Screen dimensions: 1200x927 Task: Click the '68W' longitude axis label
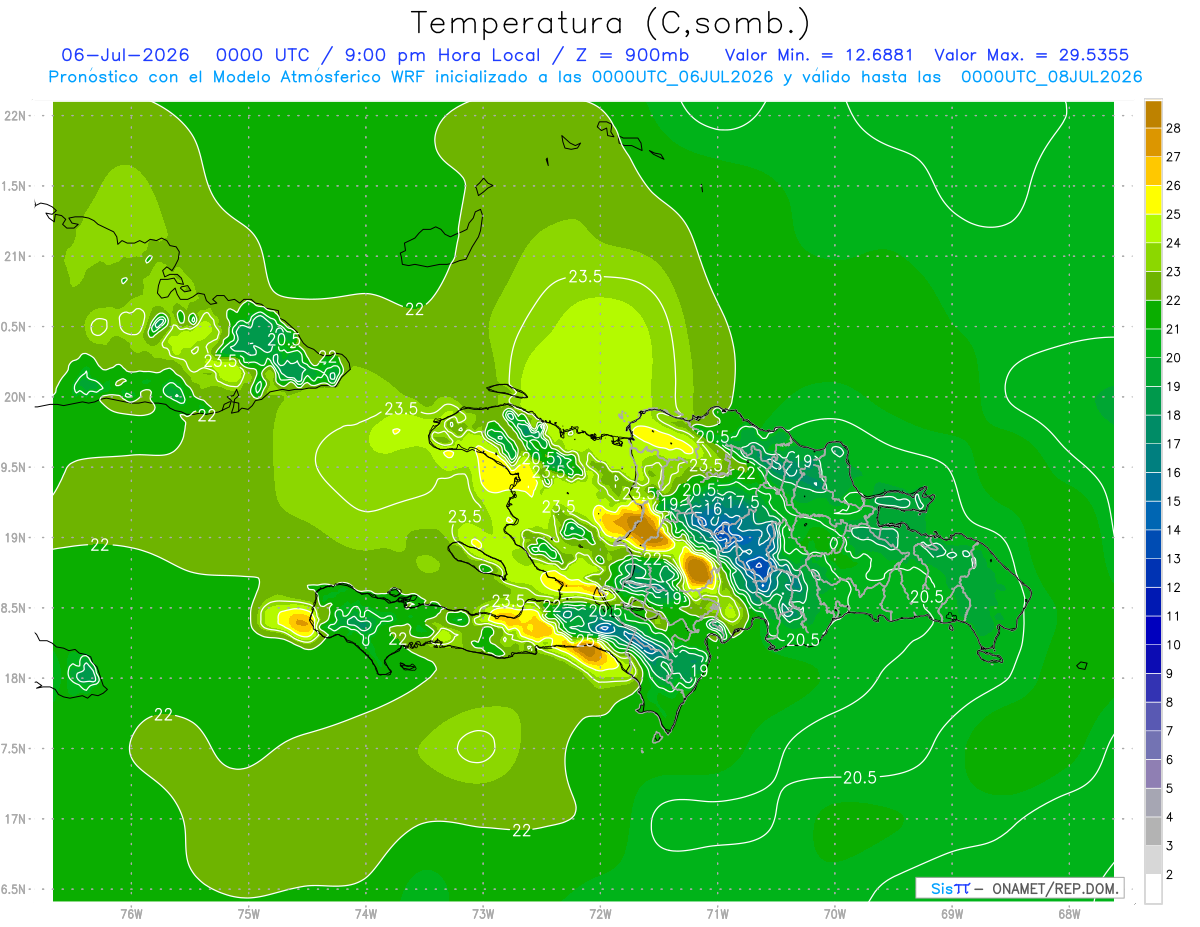[x=1069, y=914]
